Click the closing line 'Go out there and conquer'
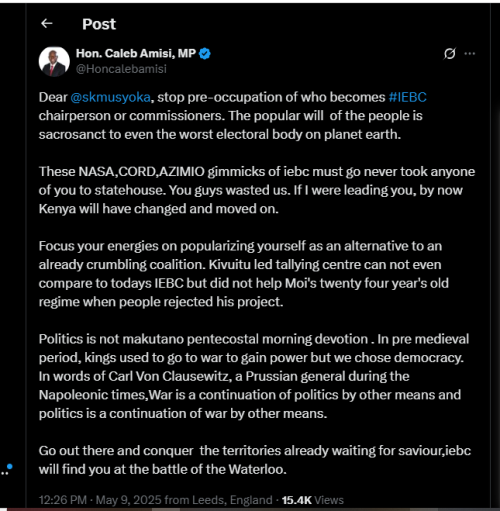The width and height of the screenshot is (500, 511). point(255,460)
